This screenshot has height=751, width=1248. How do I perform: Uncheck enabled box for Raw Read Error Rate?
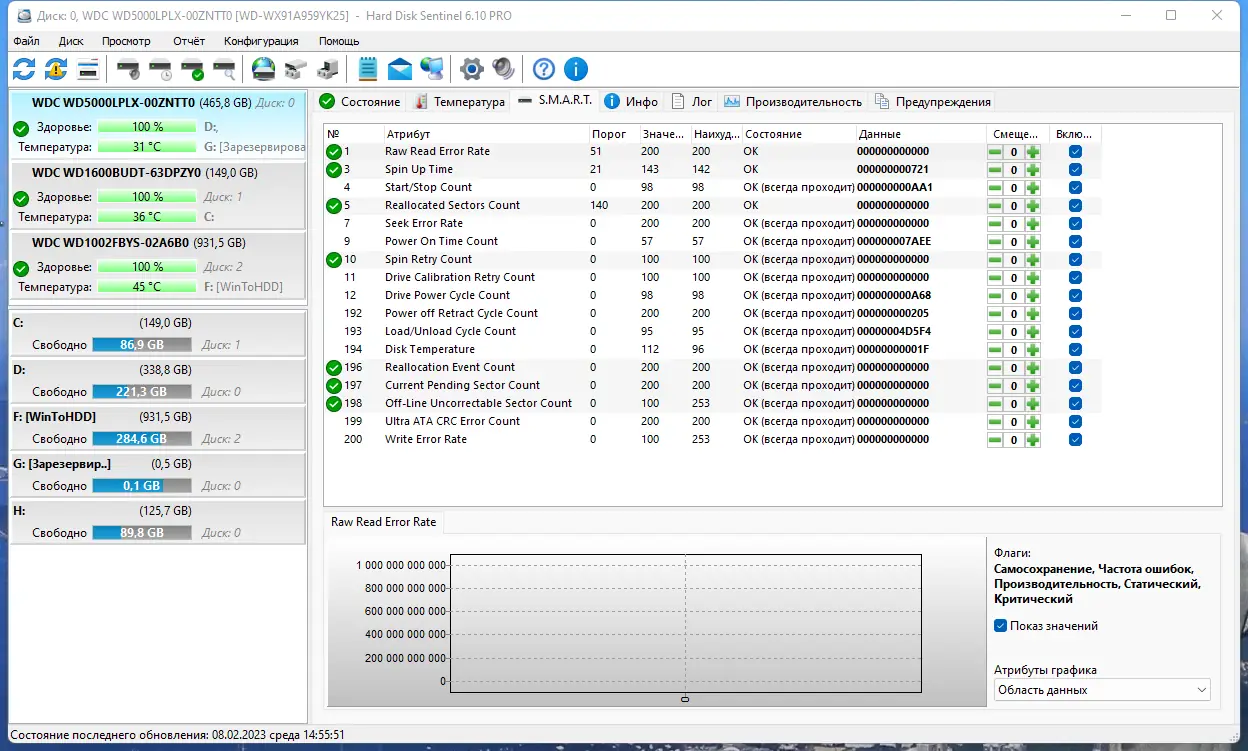(x=1075, y=152)
